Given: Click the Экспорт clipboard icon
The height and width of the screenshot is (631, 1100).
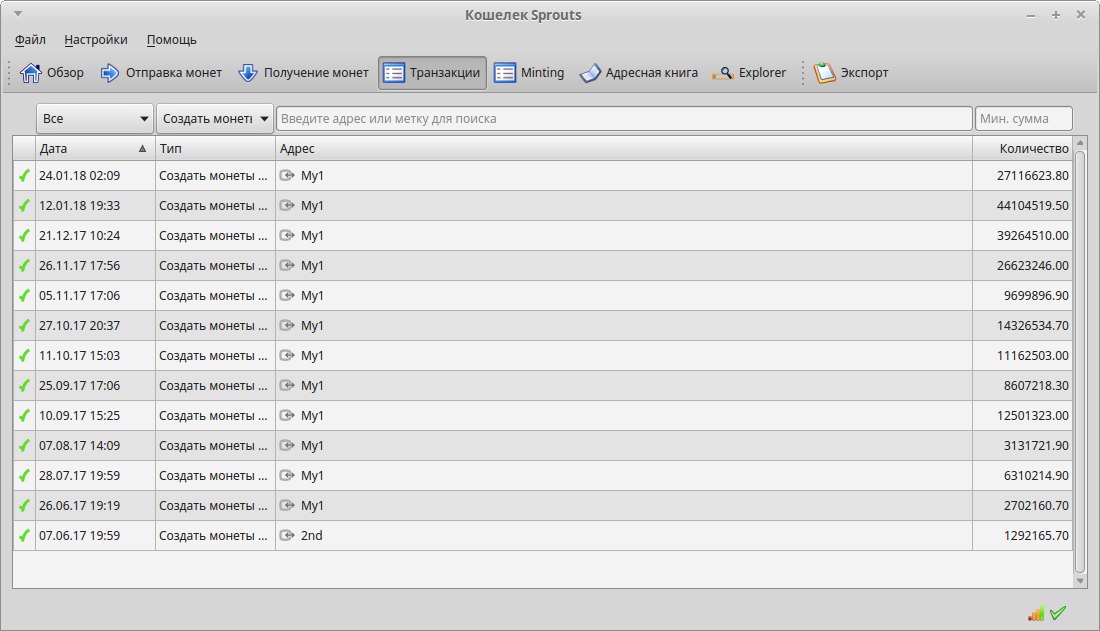Looking at the screenshot, I should click(x=824, y=72).
